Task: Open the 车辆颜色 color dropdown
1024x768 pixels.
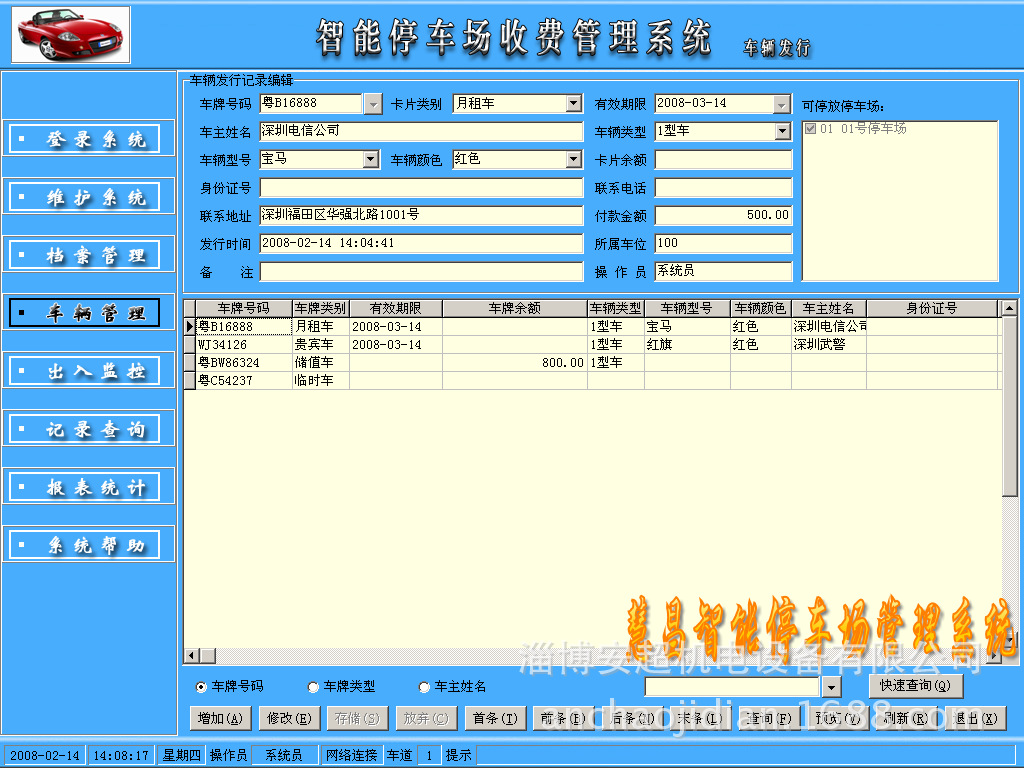Action: tap(572, 159)
